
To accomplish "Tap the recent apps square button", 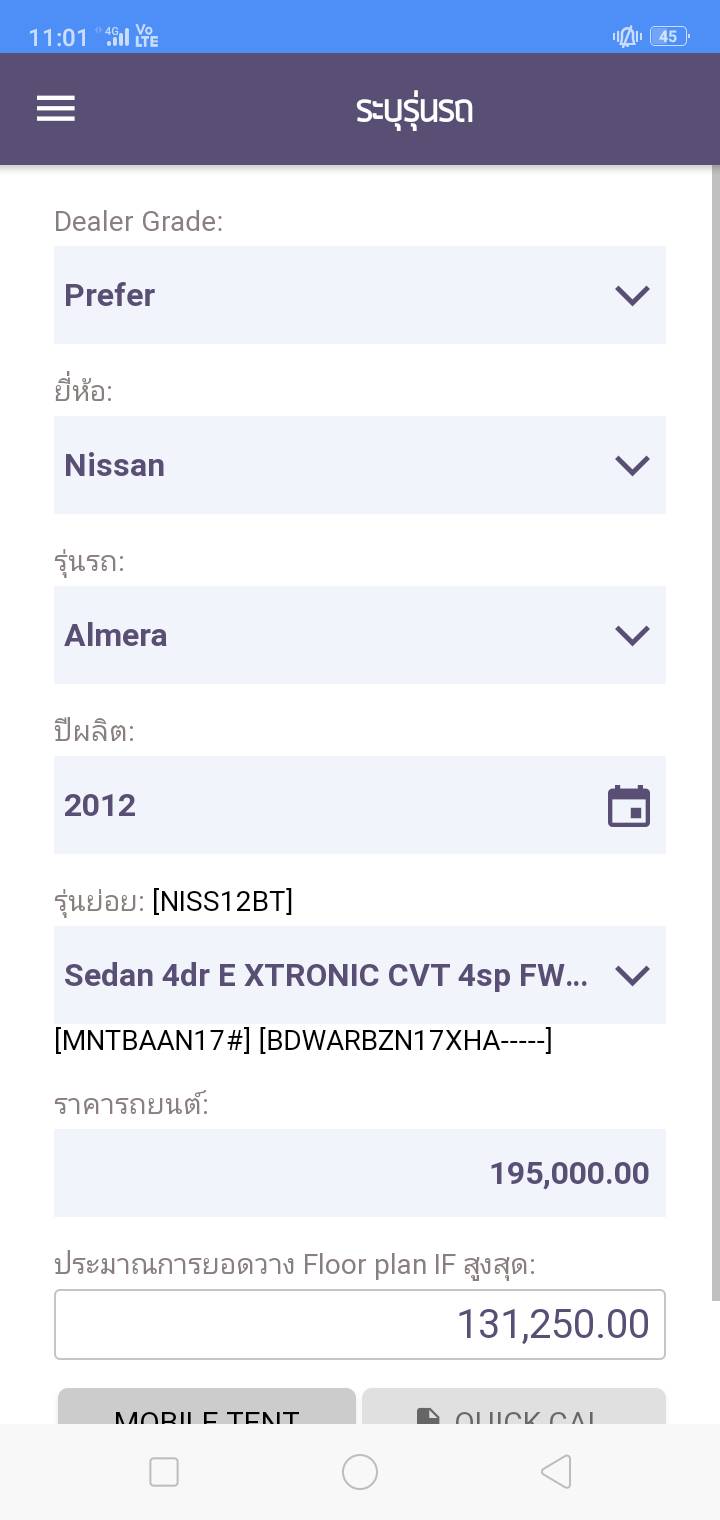I will 164,1471.
